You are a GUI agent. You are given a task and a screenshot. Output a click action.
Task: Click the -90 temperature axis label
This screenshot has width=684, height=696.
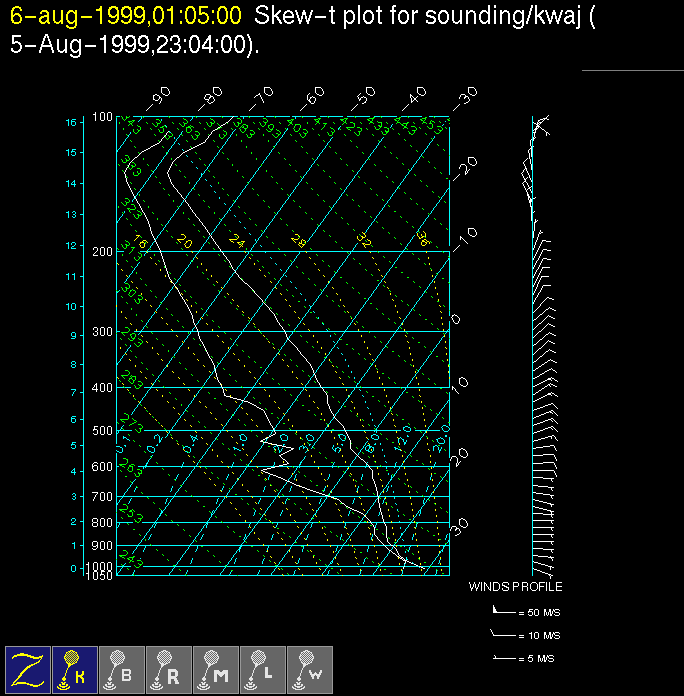[x=157, y=97]
